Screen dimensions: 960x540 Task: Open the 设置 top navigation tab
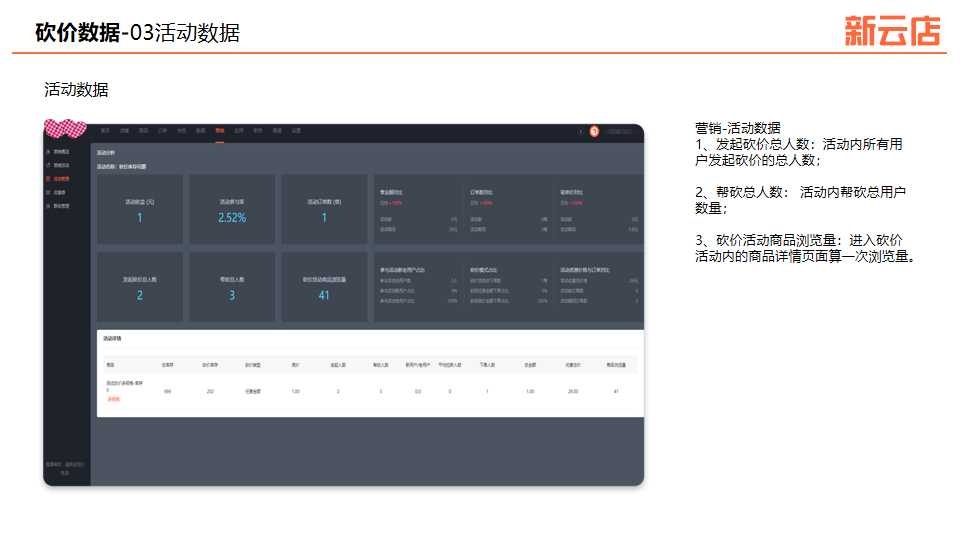[x=296, y=130]
